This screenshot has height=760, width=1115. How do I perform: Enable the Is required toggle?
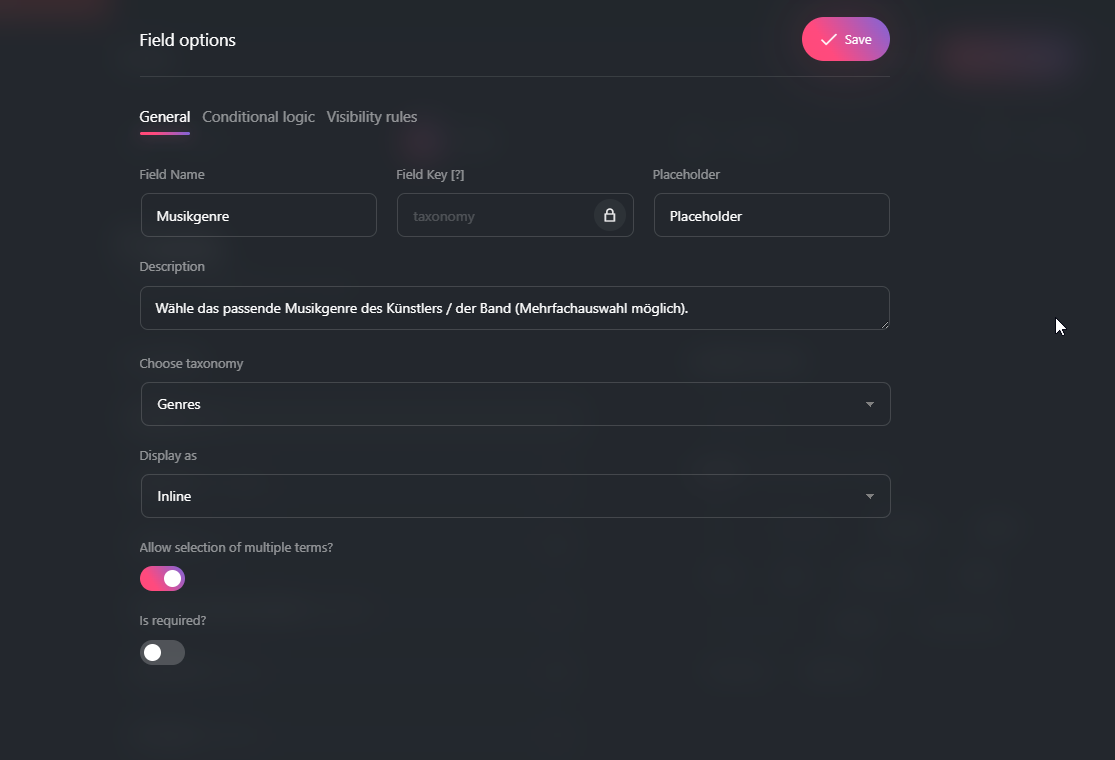162,652
